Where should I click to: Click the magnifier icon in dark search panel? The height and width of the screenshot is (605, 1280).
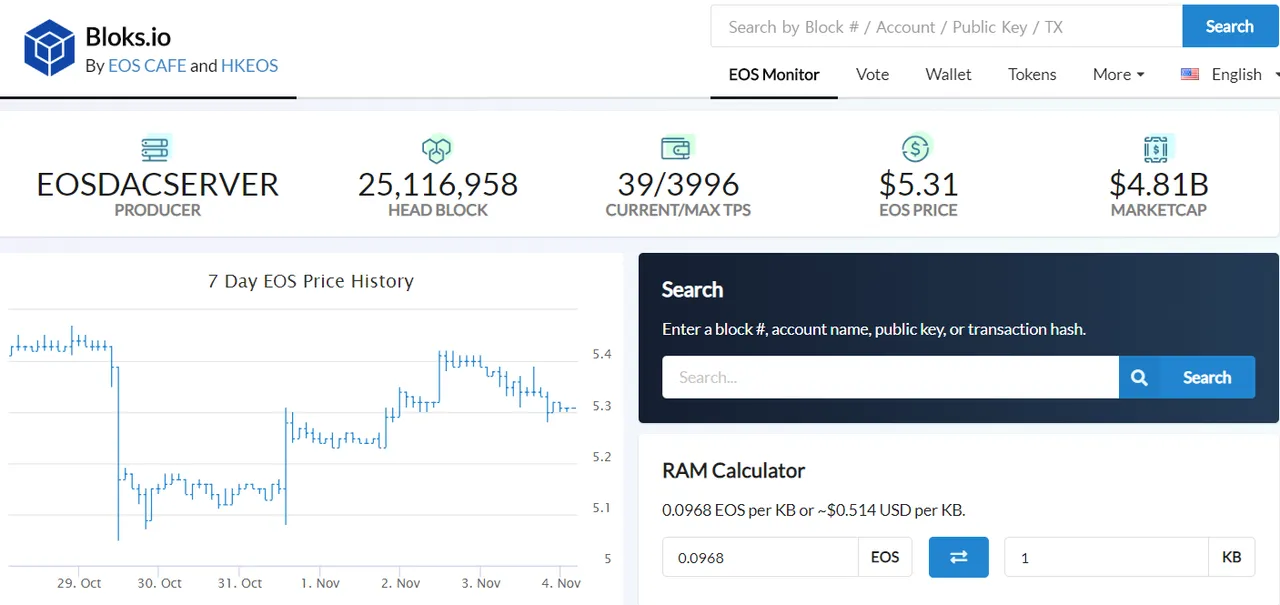(1139, 377)
